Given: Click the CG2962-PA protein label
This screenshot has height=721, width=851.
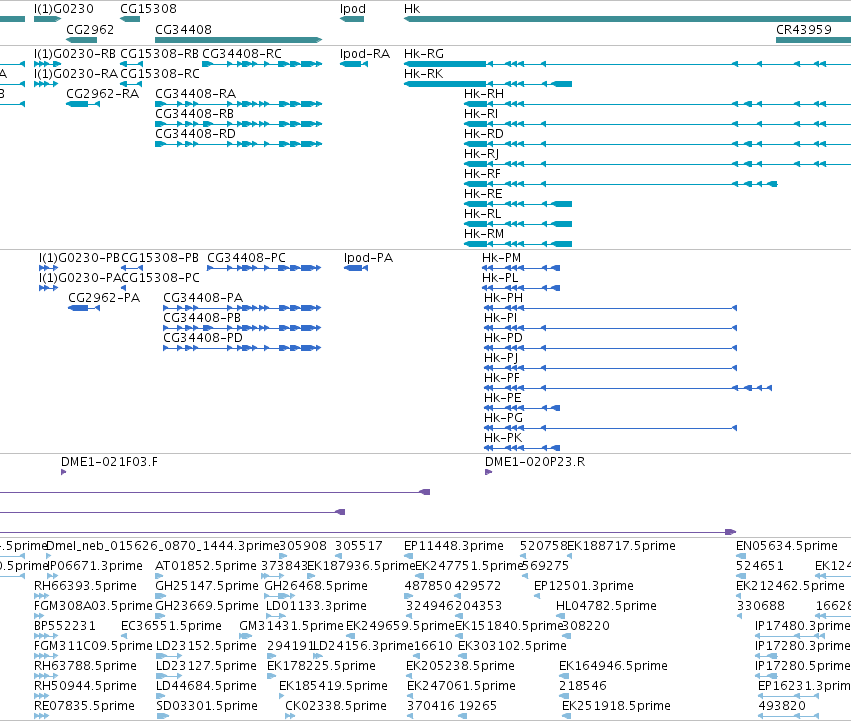Looking at the screenshot, I should point(104,298).
